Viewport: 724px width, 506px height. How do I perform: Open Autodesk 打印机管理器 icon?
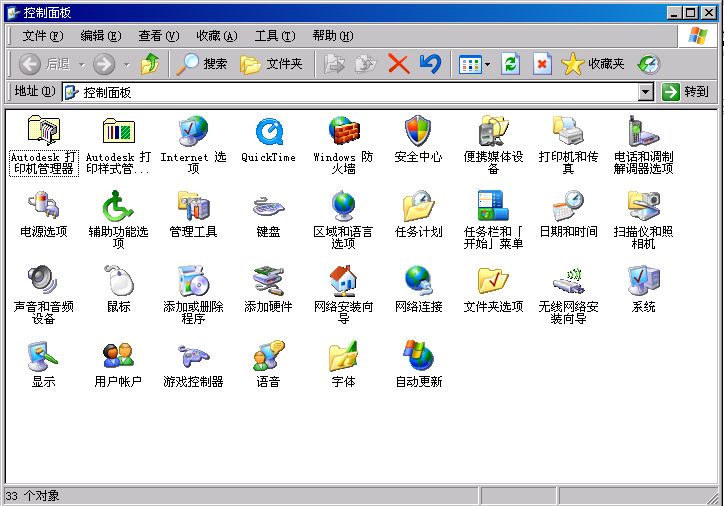(x=43, y=130)
